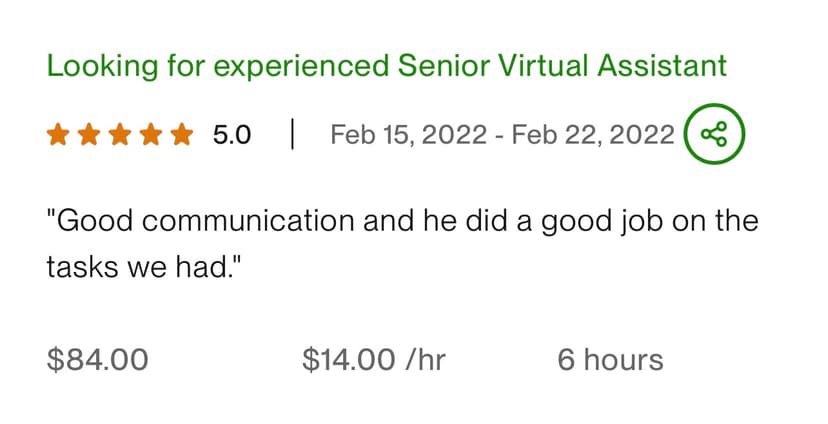Click the word 'hours' label
The height and width of the screenshot is (424, 828).
click(625, 360)
